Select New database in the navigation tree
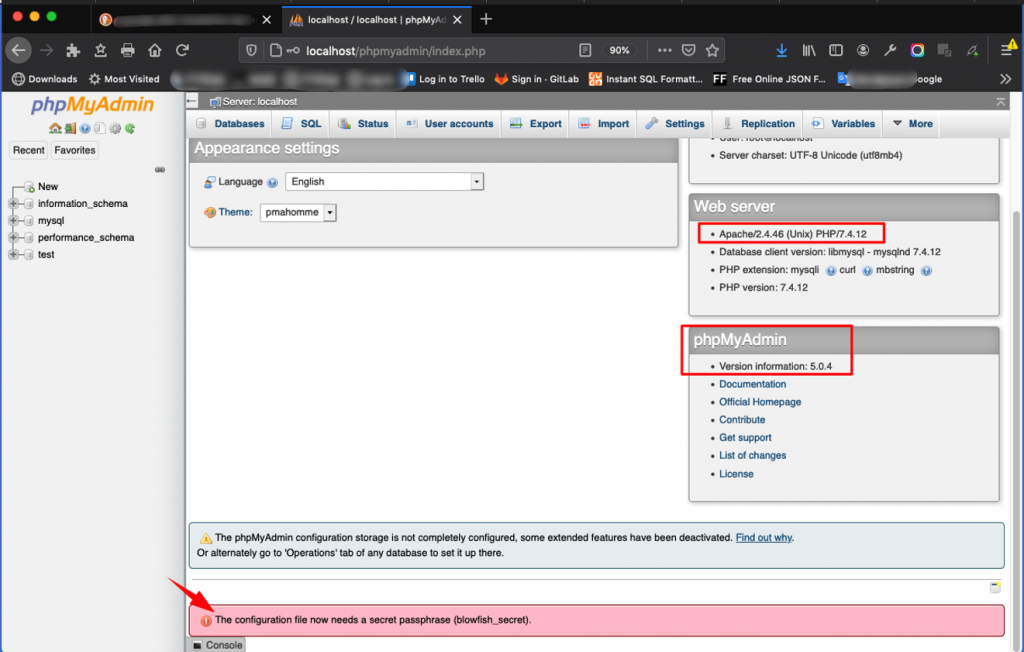The image size is (1024, 652). [48, 187]
